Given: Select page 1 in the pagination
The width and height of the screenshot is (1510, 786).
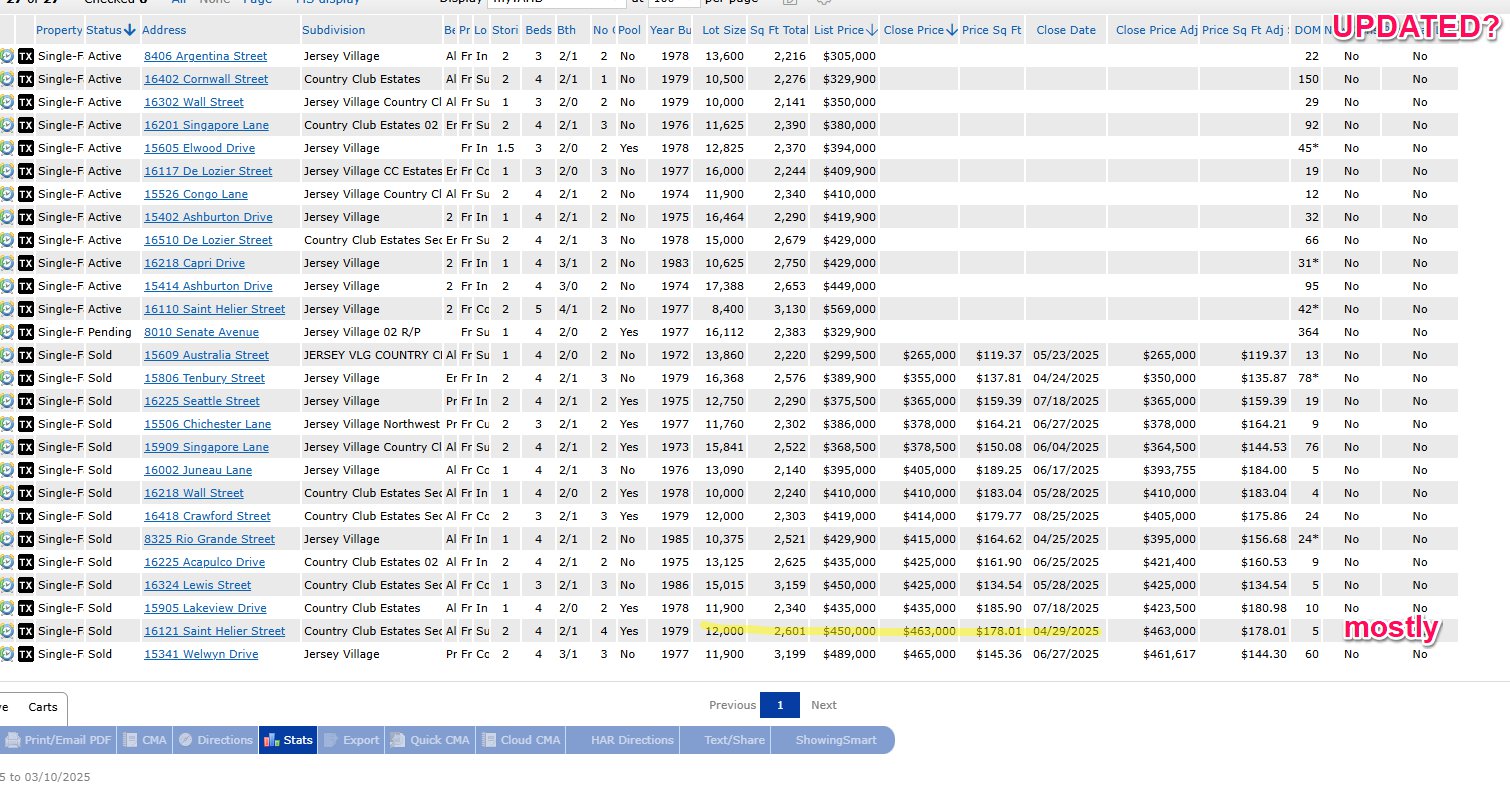Looking at the screenshot, I should [x=780, y=705].
